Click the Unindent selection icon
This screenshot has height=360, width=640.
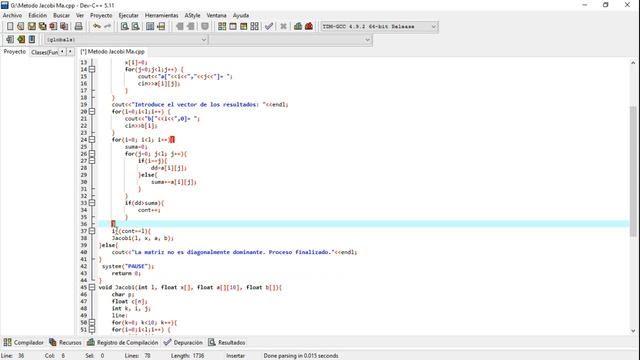tap(191, 27)
